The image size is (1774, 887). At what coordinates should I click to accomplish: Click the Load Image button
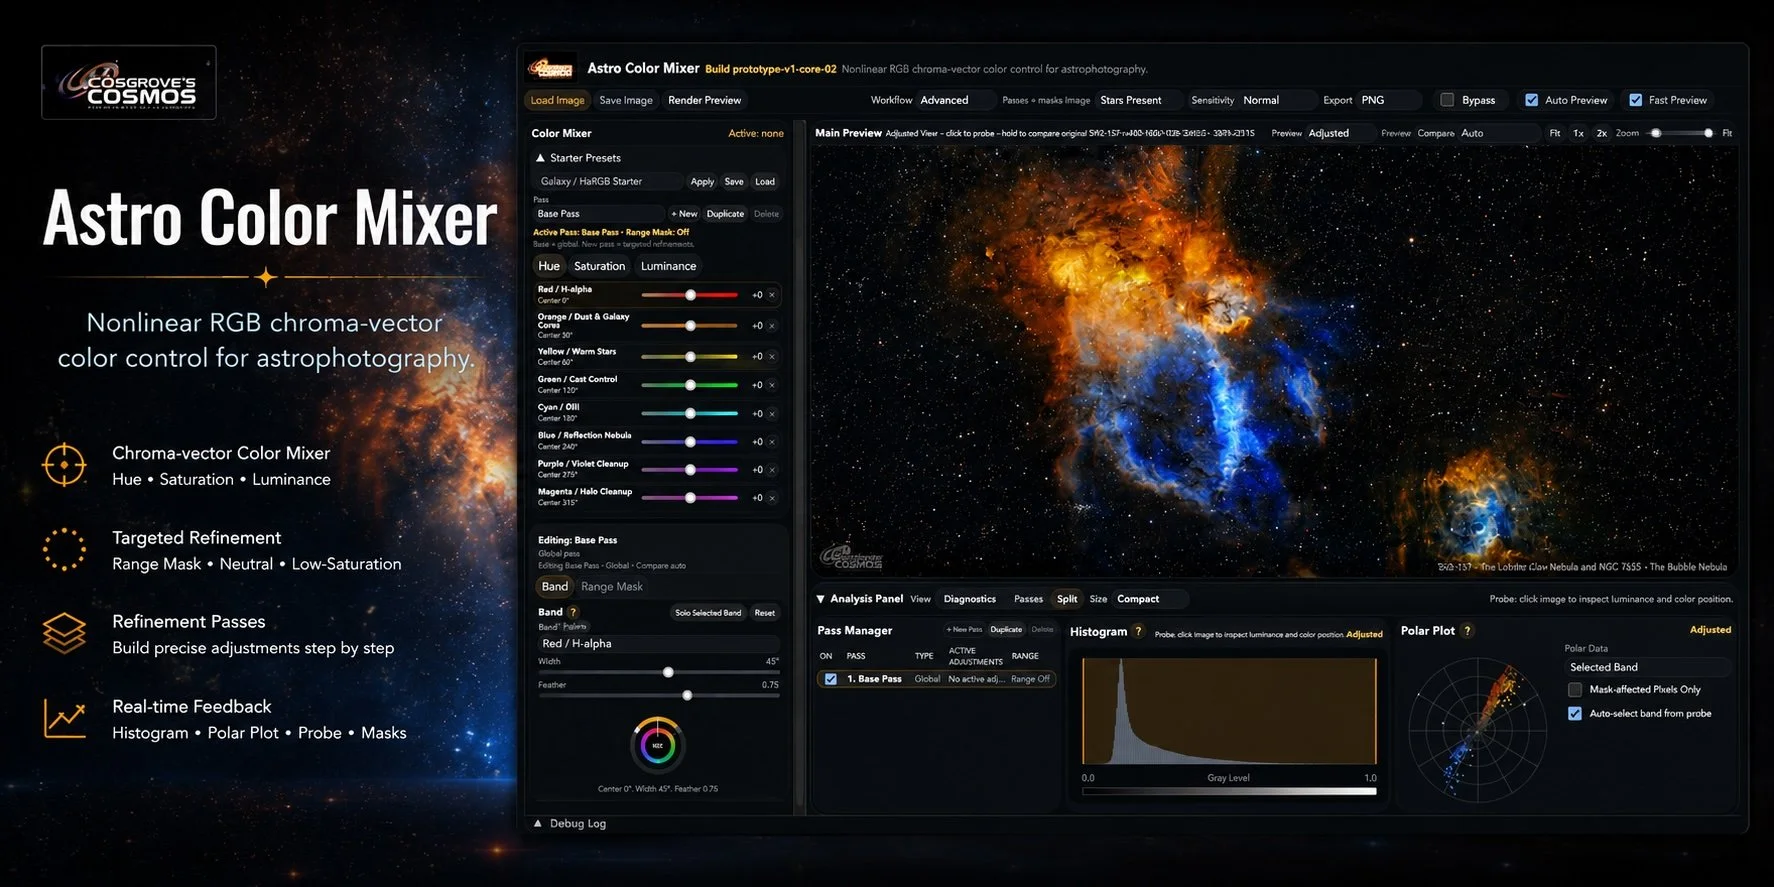557,100
